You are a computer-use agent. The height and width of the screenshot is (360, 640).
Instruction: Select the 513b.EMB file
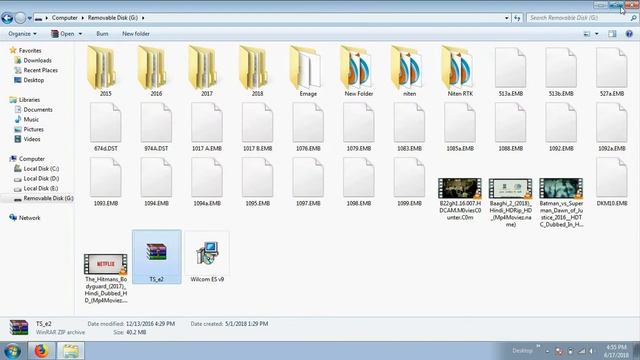tap(561, 71)
